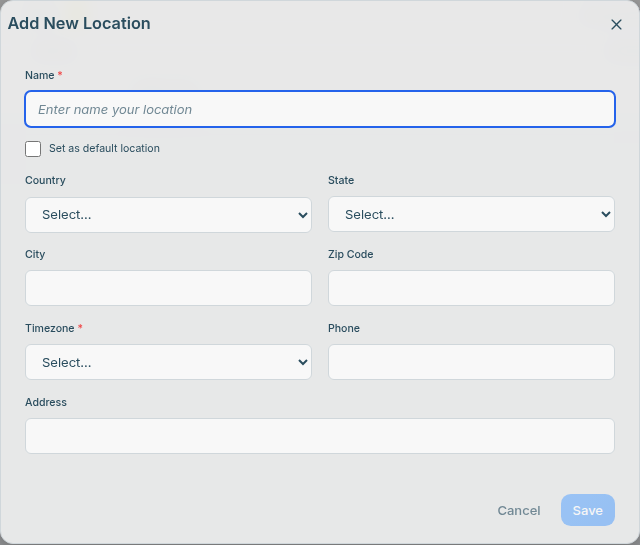Open the Country dropdown
Screen dimensions: 640x545
[x=168, y=215]
